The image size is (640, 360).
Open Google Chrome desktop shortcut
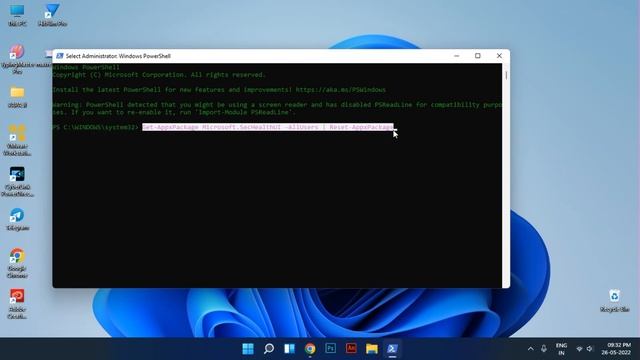[17, 263]
